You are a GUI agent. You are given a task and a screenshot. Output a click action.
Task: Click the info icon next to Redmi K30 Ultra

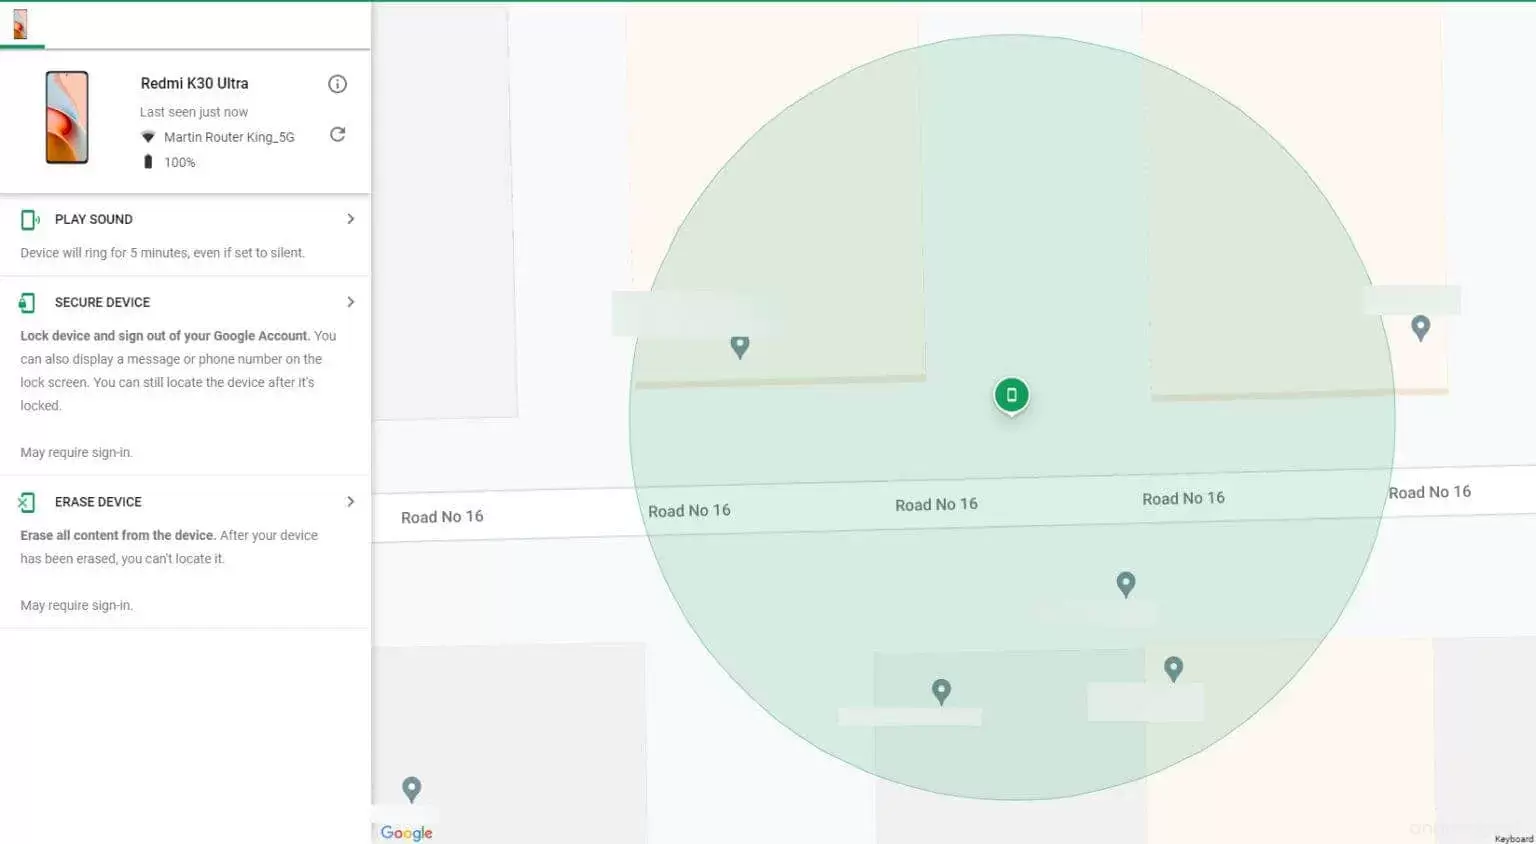pos(337,84)
